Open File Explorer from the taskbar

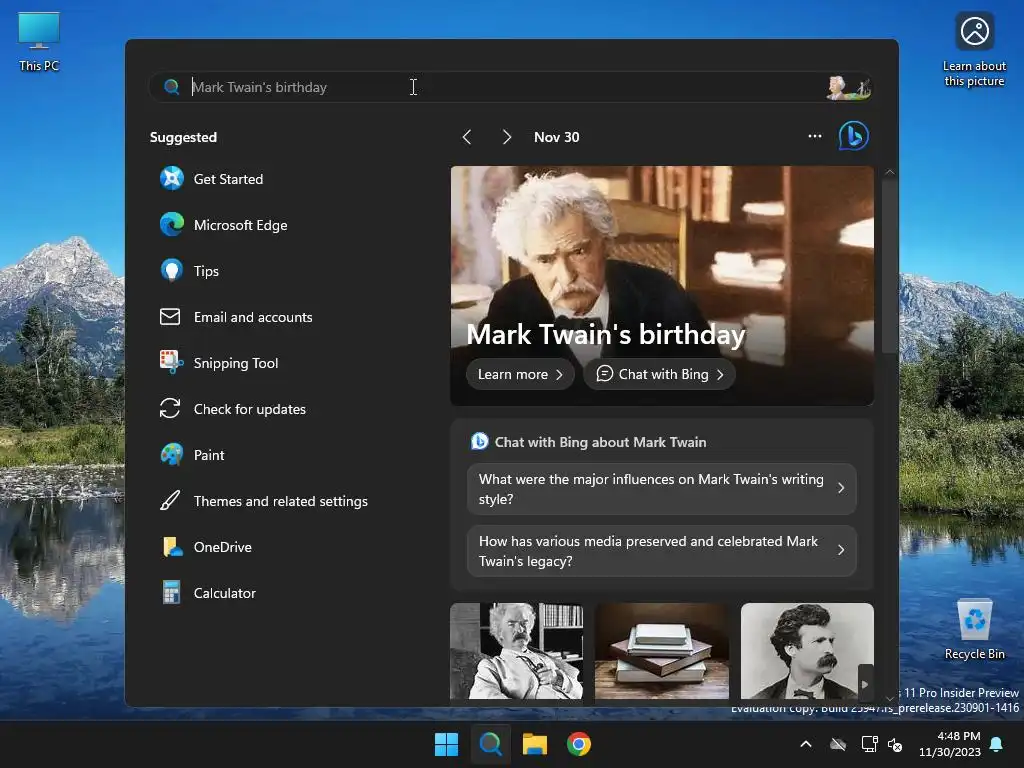[x=535, y=744]
